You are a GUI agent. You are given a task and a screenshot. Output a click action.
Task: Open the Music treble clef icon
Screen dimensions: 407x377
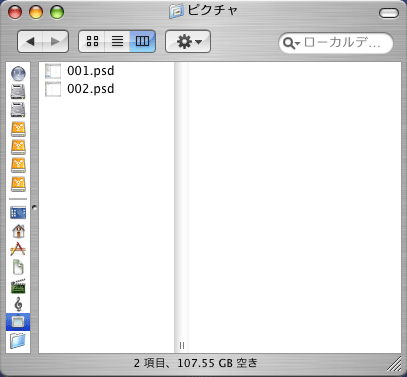[x=19, y=304]
